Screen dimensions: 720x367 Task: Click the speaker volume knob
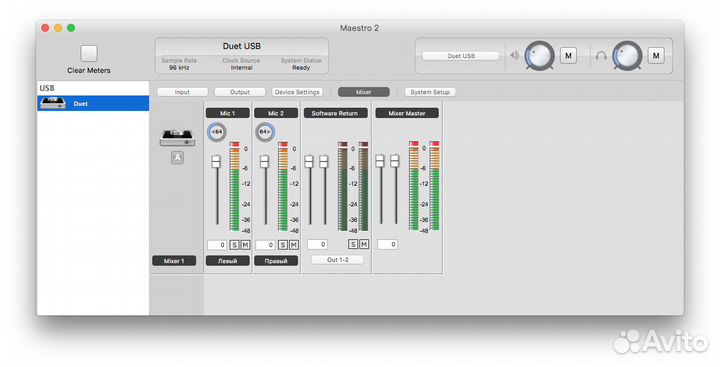[540, 56]
